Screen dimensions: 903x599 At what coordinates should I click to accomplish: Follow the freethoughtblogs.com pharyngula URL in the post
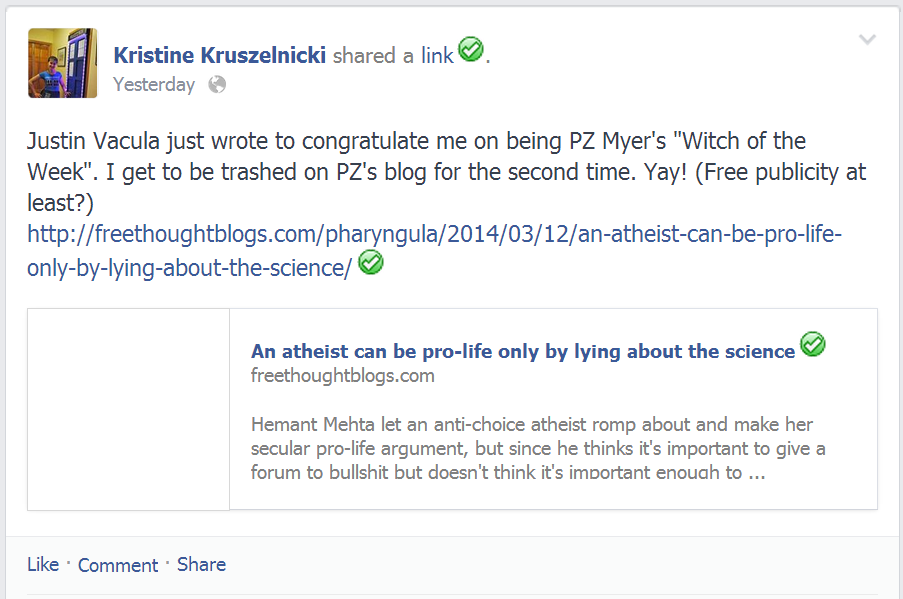click(435, 236)
